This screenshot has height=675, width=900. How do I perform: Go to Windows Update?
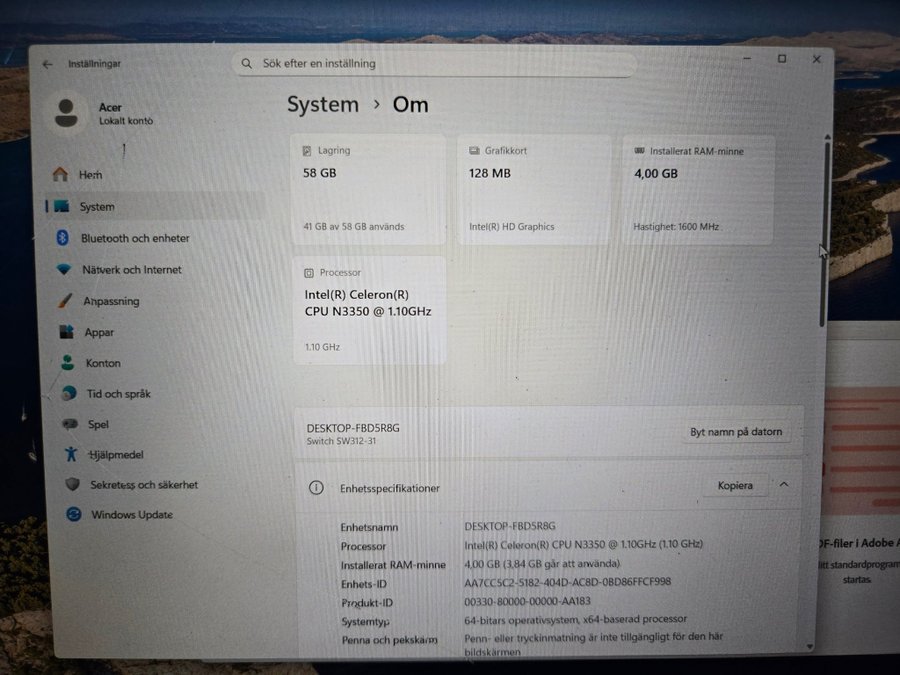(131, 515)
